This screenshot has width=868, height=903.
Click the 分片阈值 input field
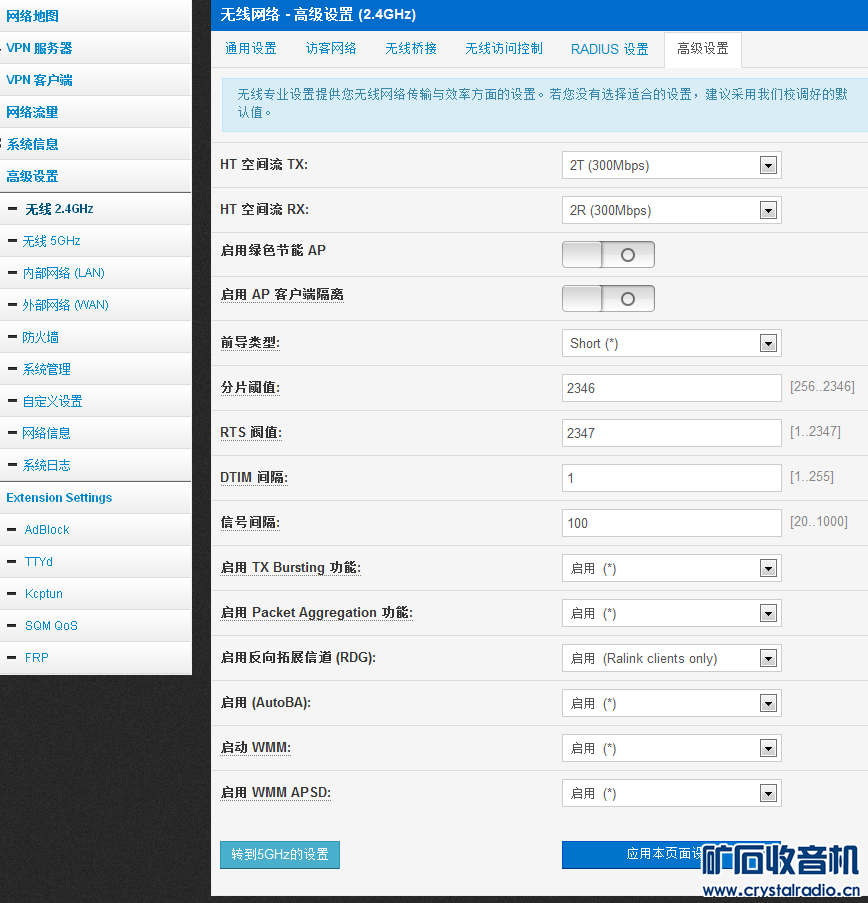tap(672, 388)
